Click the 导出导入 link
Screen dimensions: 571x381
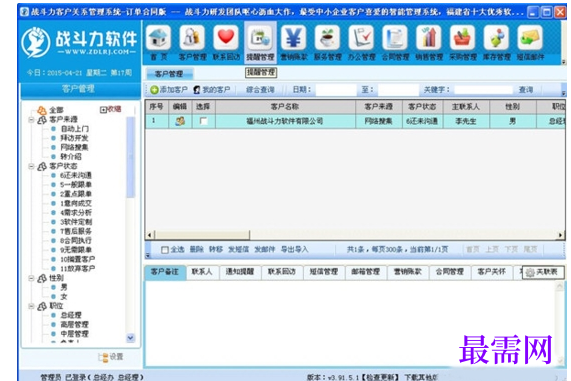point(295,250)
